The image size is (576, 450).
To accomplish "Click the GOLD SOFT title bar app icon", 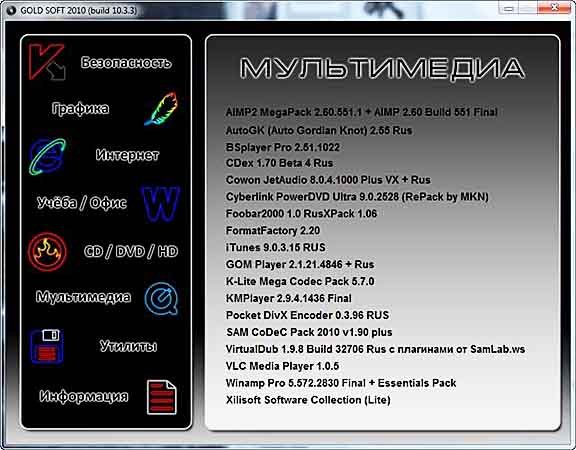I will coord(11,10).
